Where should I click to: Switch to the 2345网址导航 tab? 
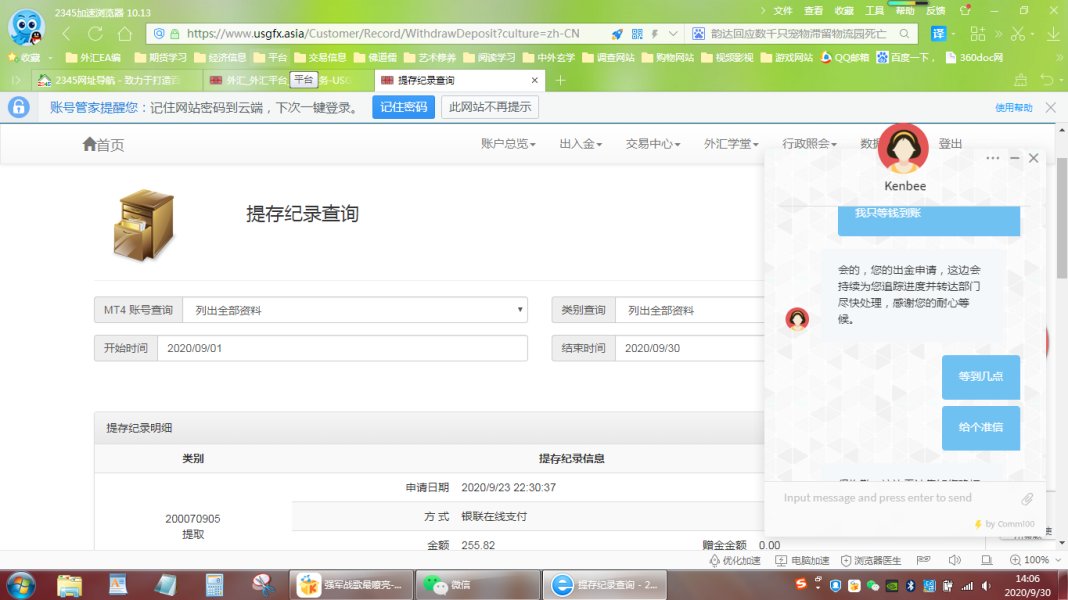click(110, 80)
